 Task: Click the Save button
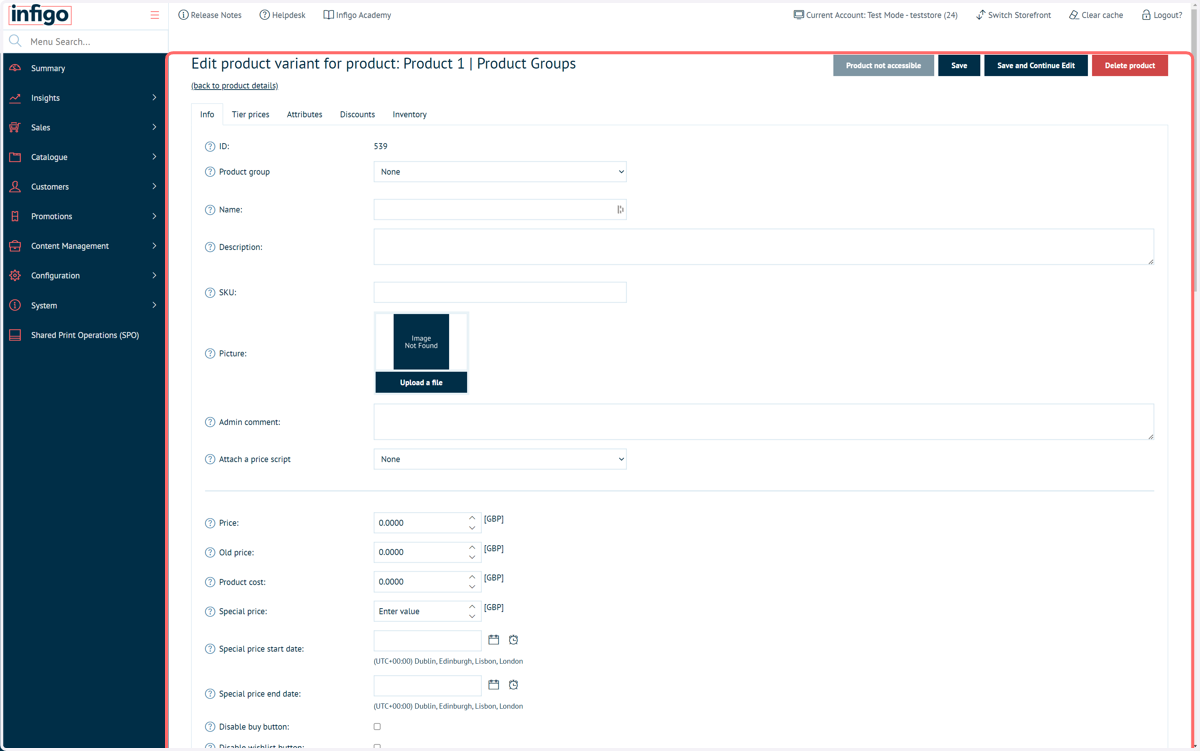(x=959, y=65)
